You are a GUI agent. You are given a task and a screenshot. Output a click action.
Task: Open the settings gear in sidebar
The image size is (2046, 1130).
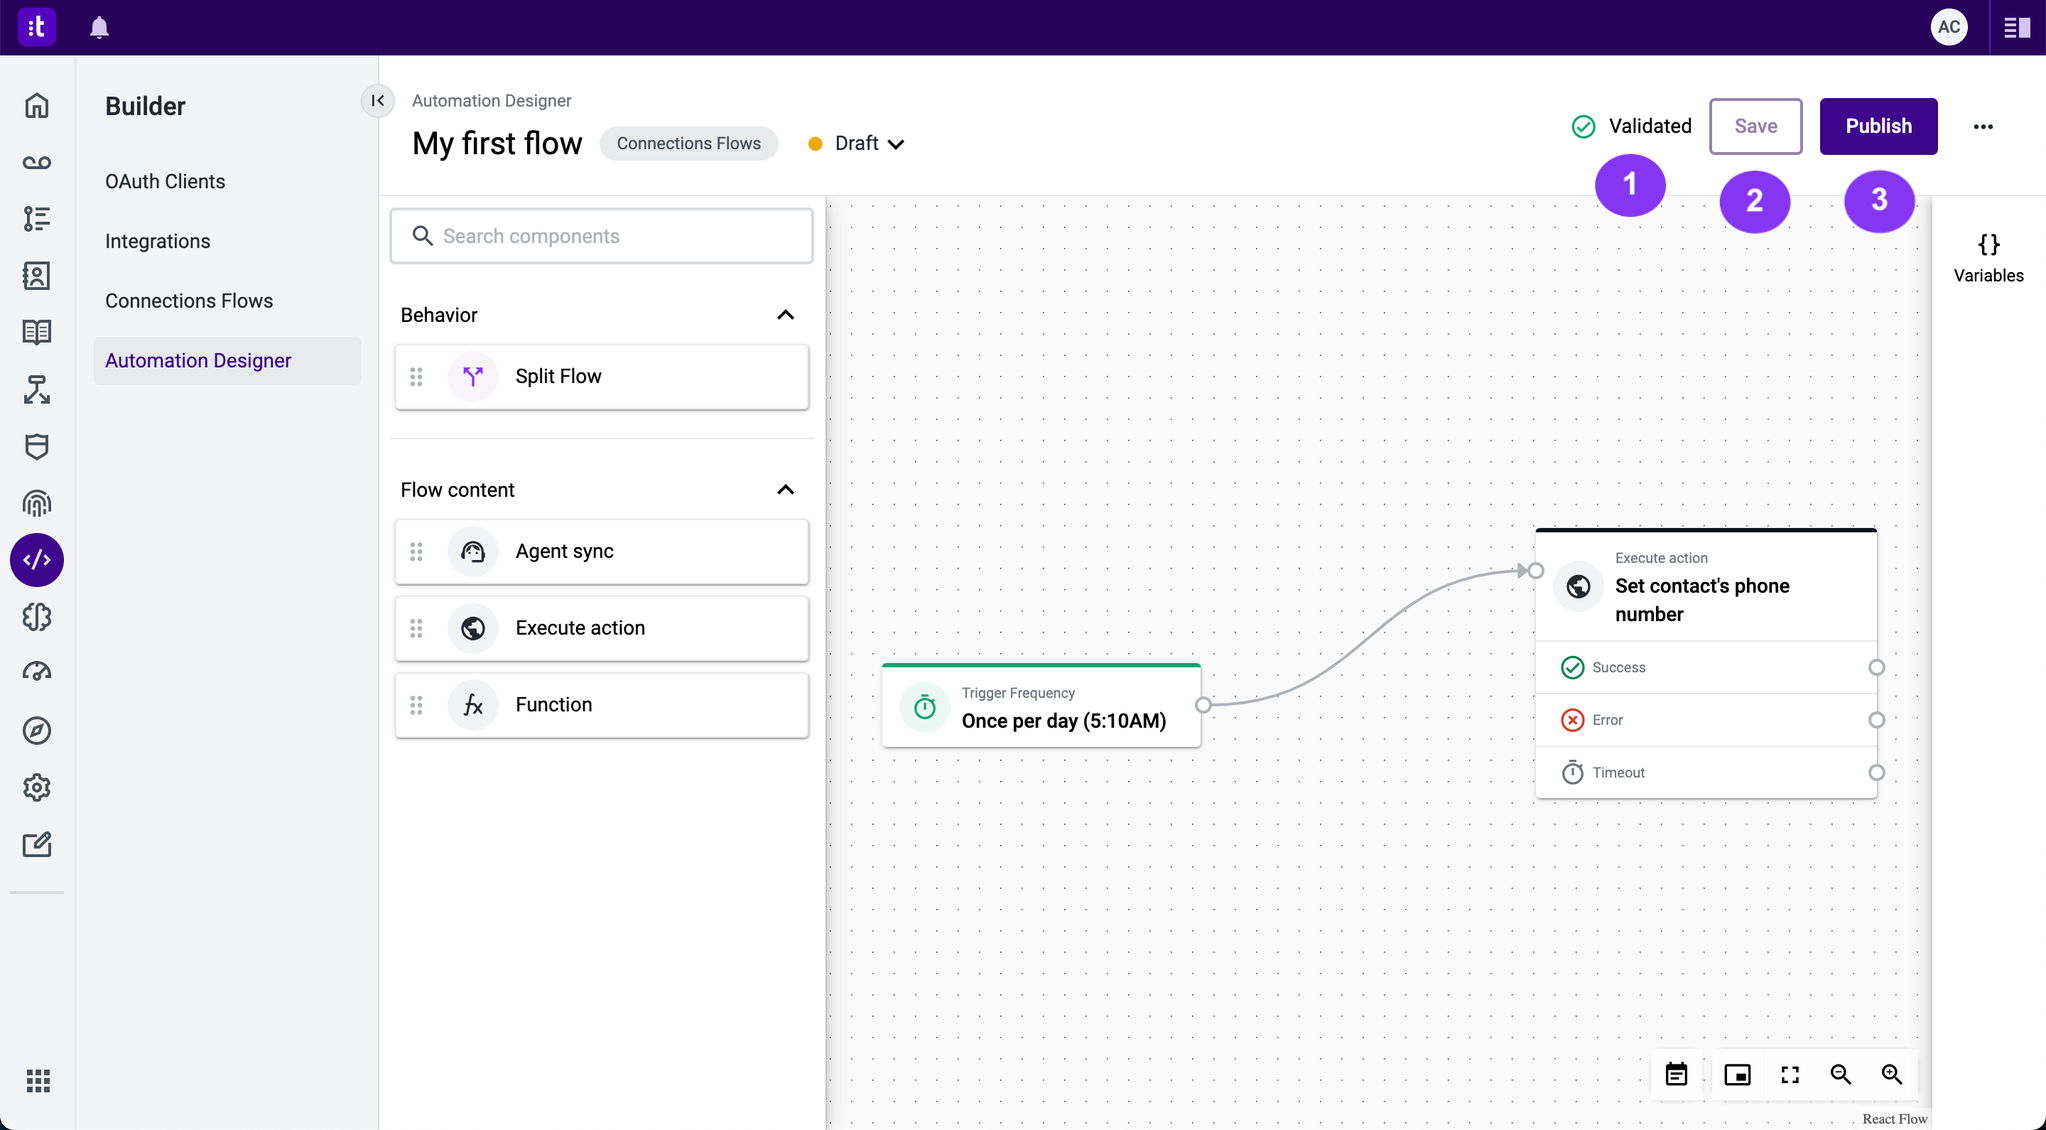click(x=37, y=787)
